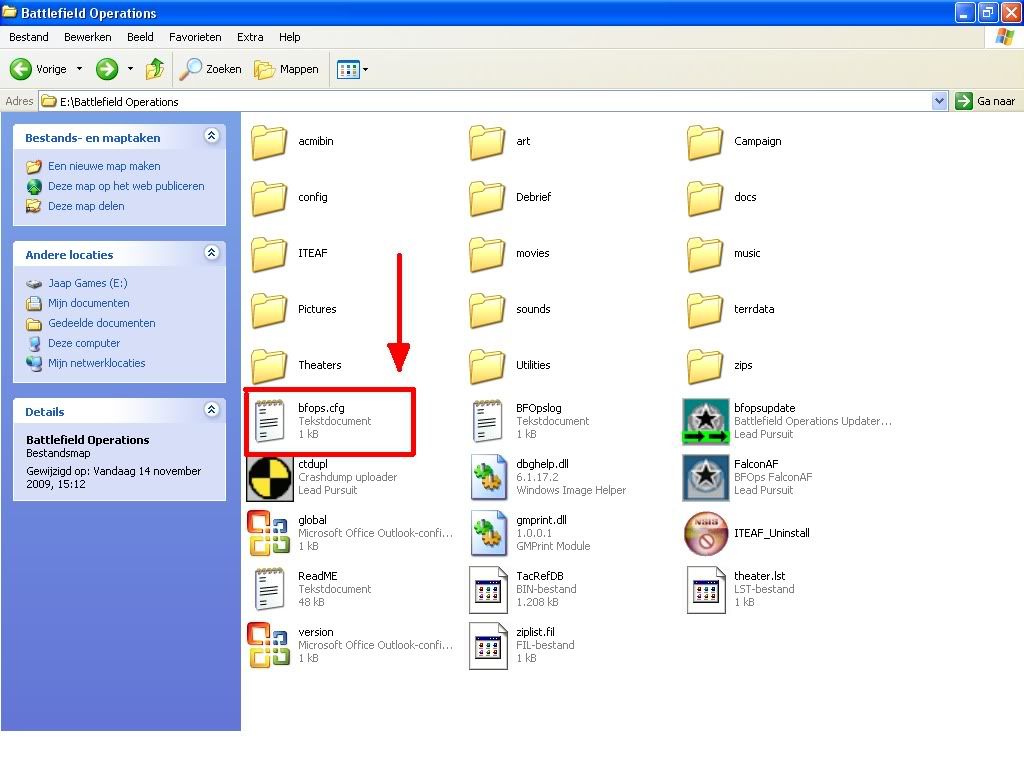The image size is (1024, 768).
Task: Open the Bewerken menu
Action: 88,37
